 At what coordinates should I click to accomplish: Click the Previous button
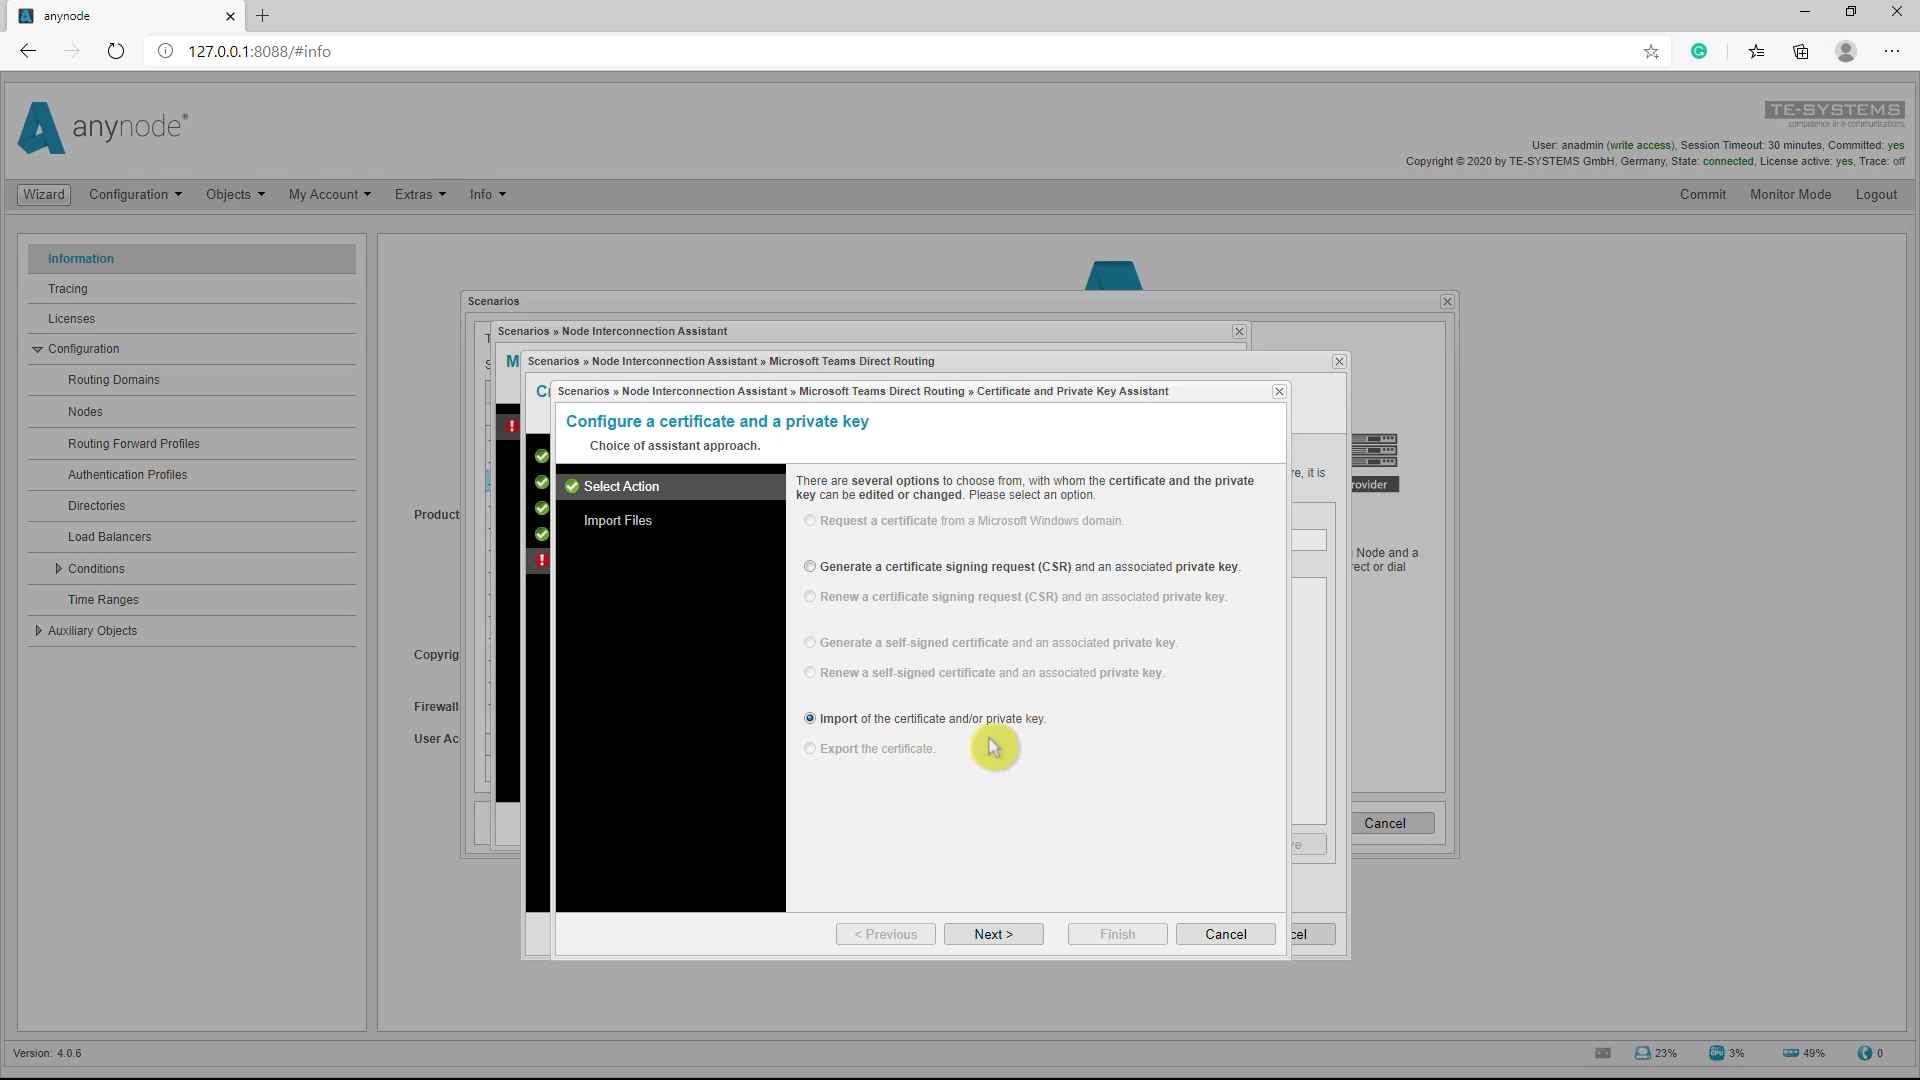point(885,934)
